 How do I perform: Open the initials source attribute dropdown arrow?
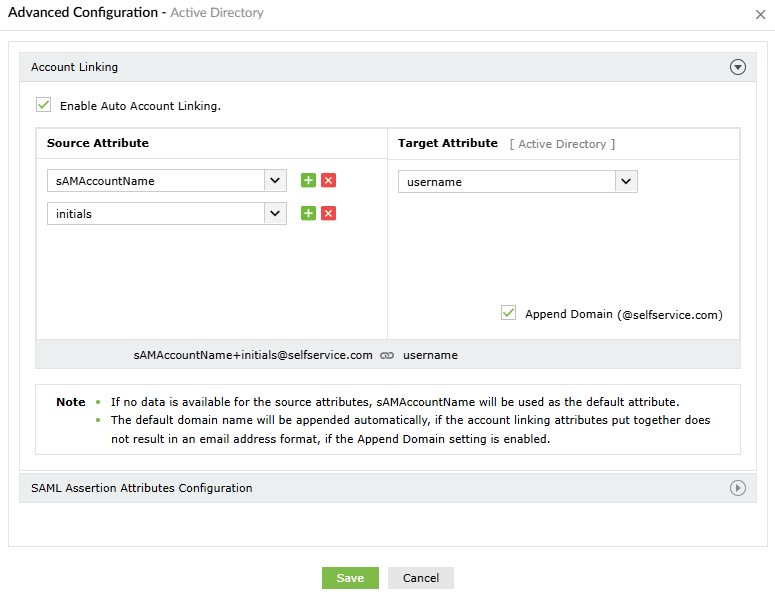pos(275,213)
